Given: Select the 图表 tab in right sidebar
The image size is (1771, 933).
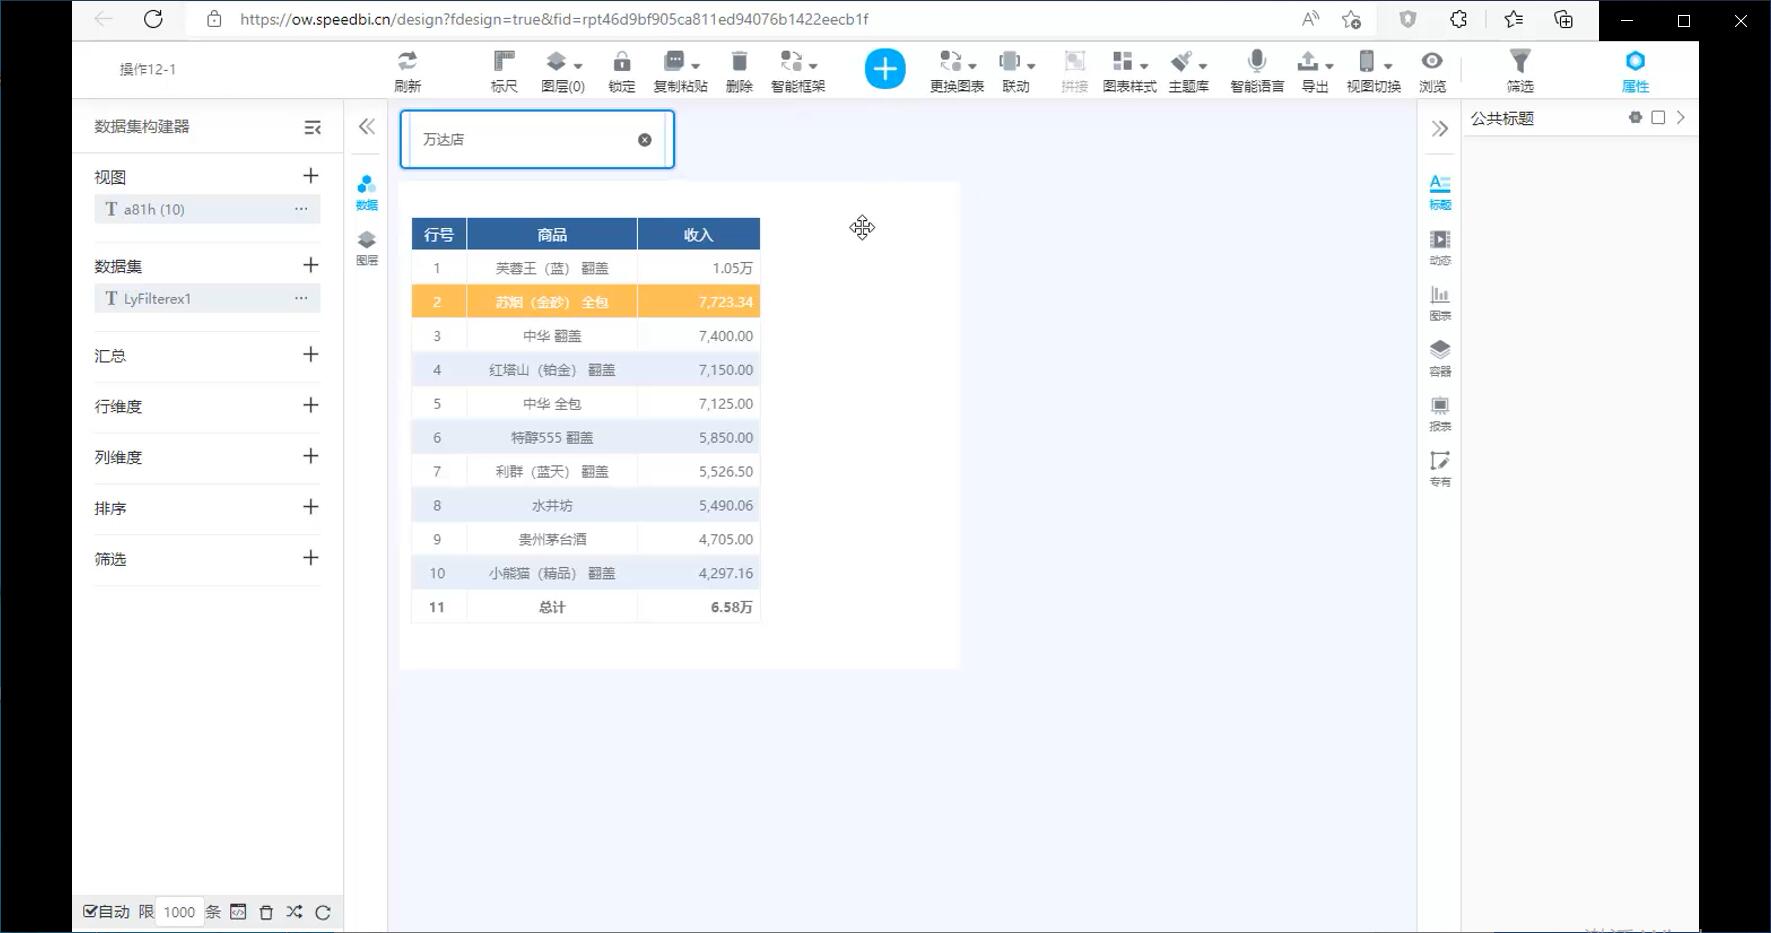Looking at the screenshot, I should click(x=1439, y=302).
